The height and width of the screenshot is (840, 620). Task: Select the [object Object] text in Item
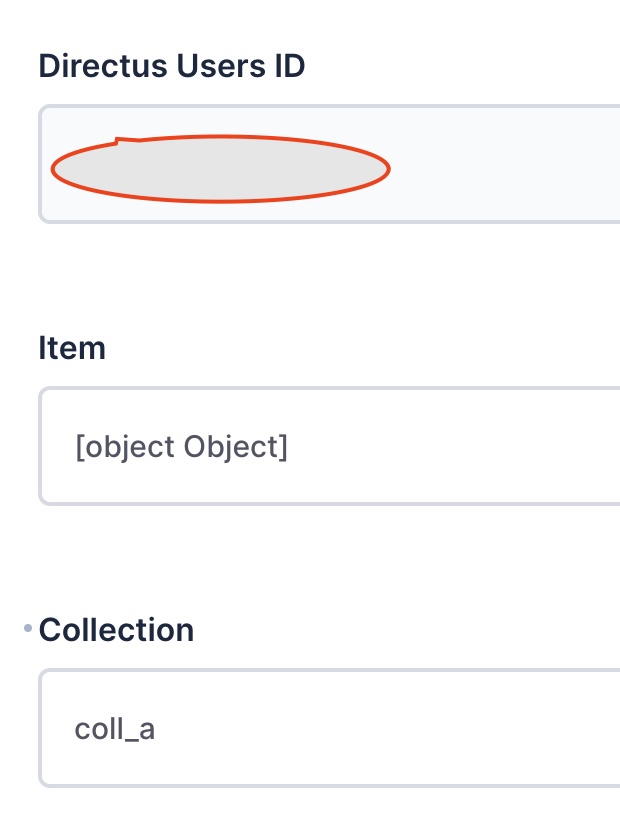pos(181,447)
